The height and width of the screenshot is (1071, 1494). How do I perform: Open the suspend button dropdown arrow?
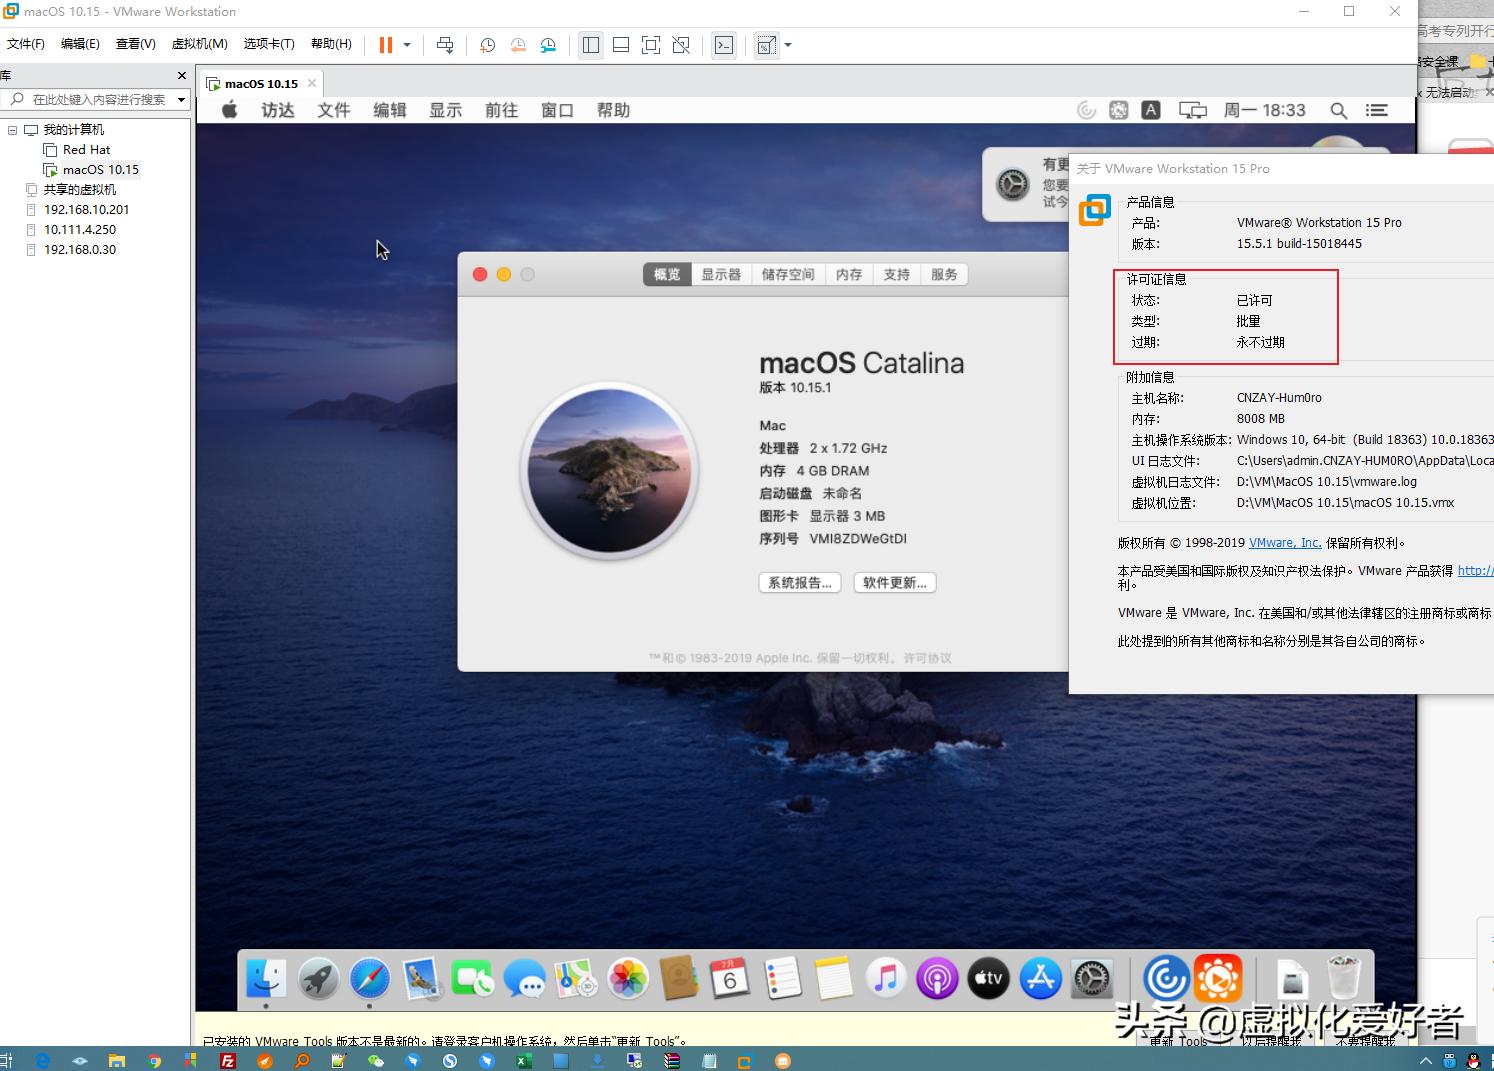coord(406,44)
